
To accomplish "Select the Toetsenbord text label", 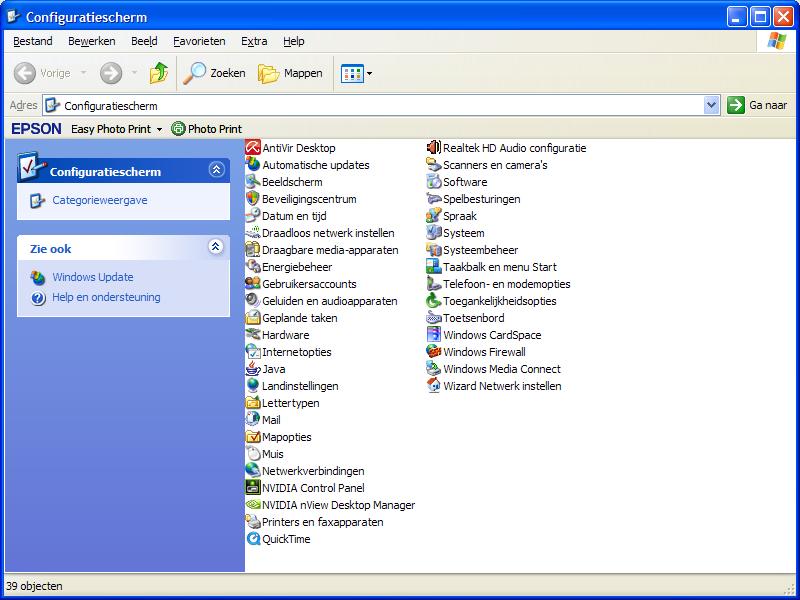I will (473, 318).
